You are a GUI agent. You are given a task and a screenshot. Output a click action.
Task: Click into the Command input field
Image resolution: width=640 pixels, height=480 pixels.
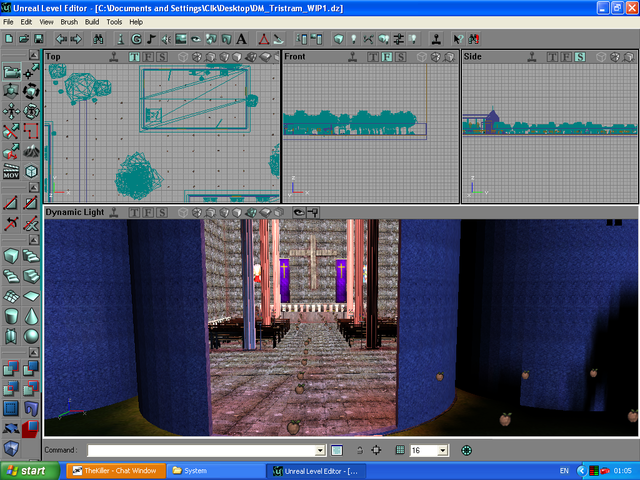point(200,451)
